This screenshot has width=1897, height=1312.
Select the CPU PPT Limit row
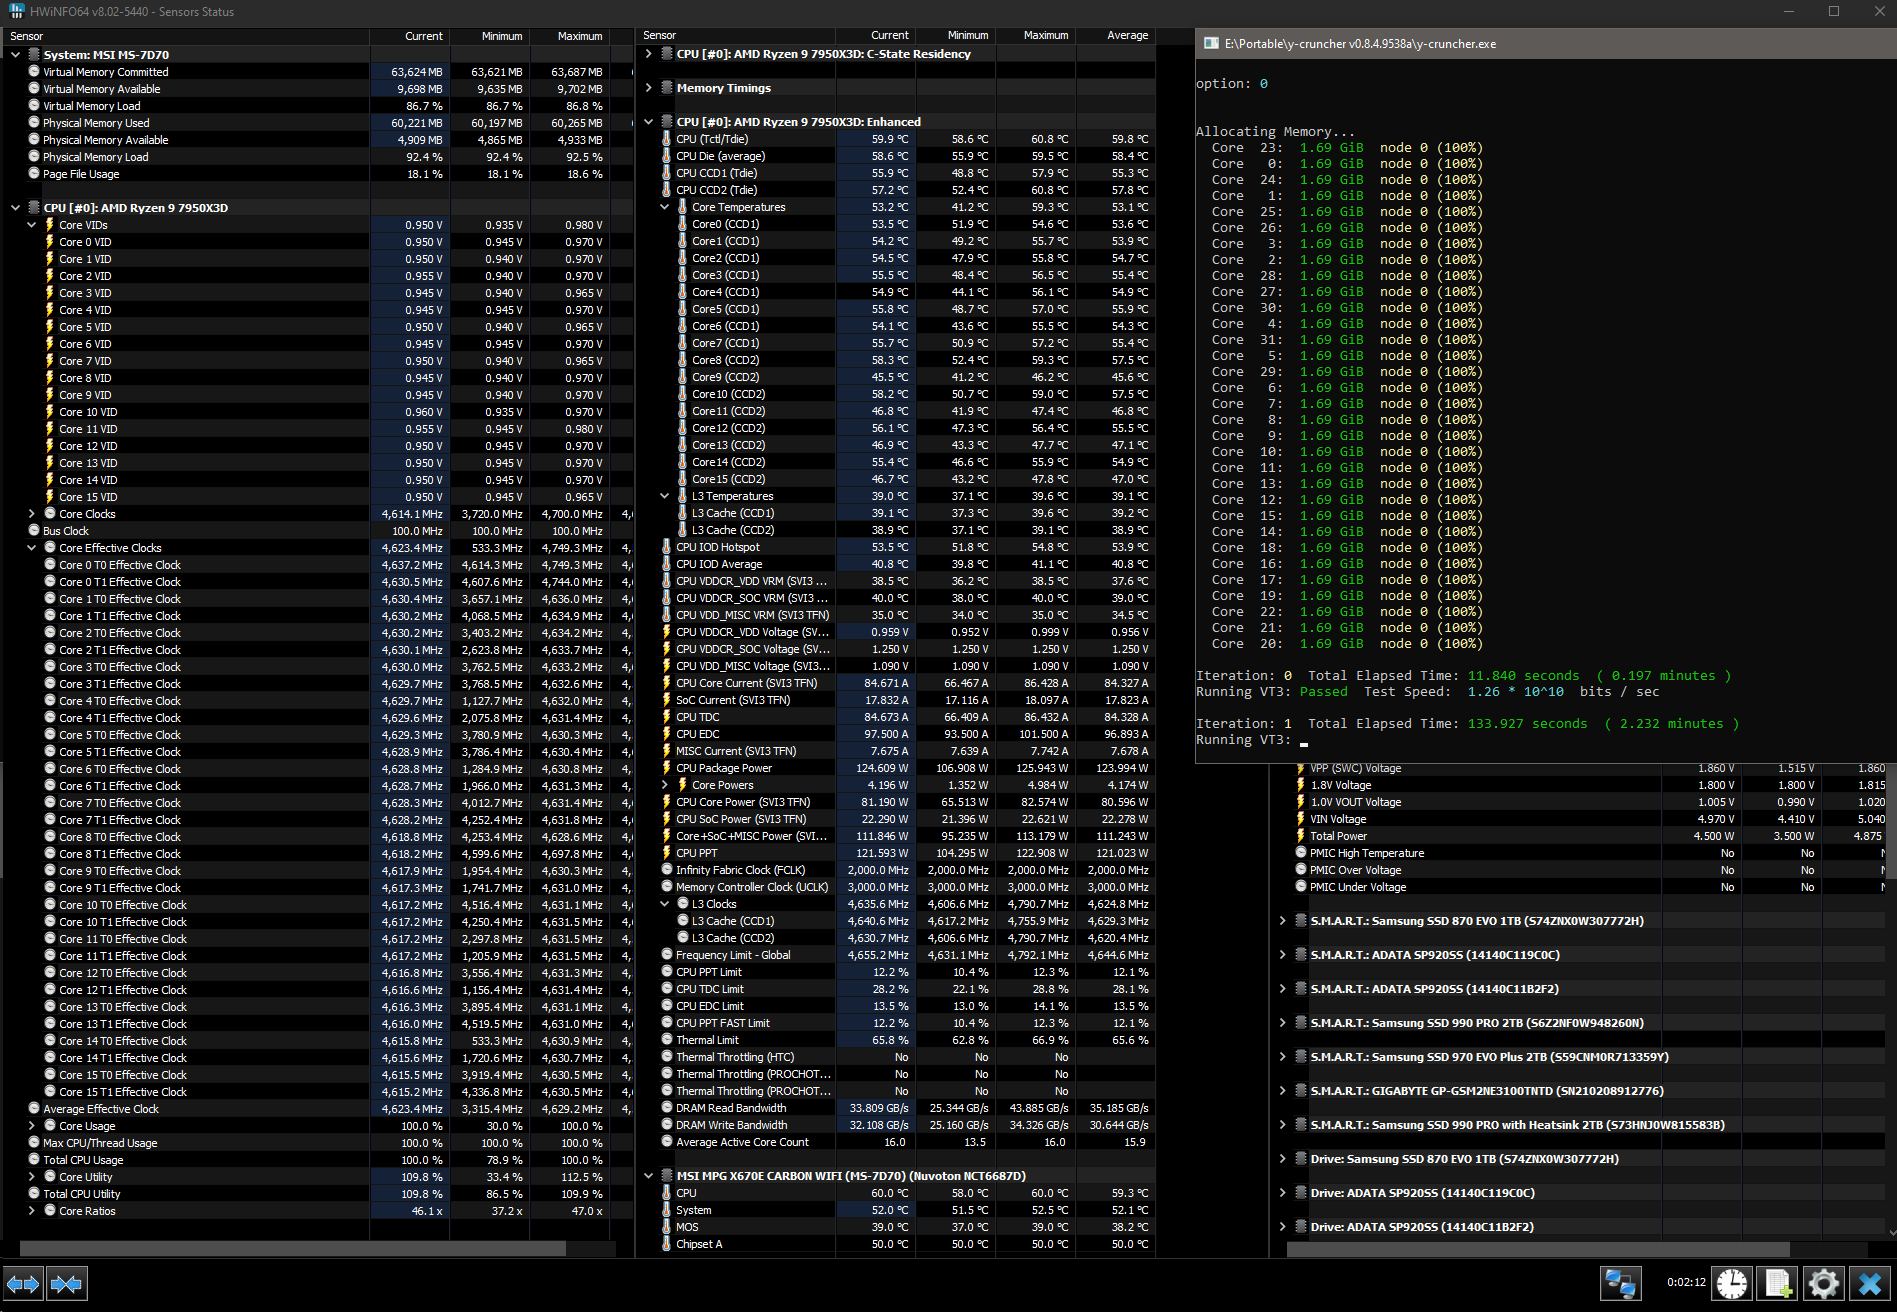point(897,972)
